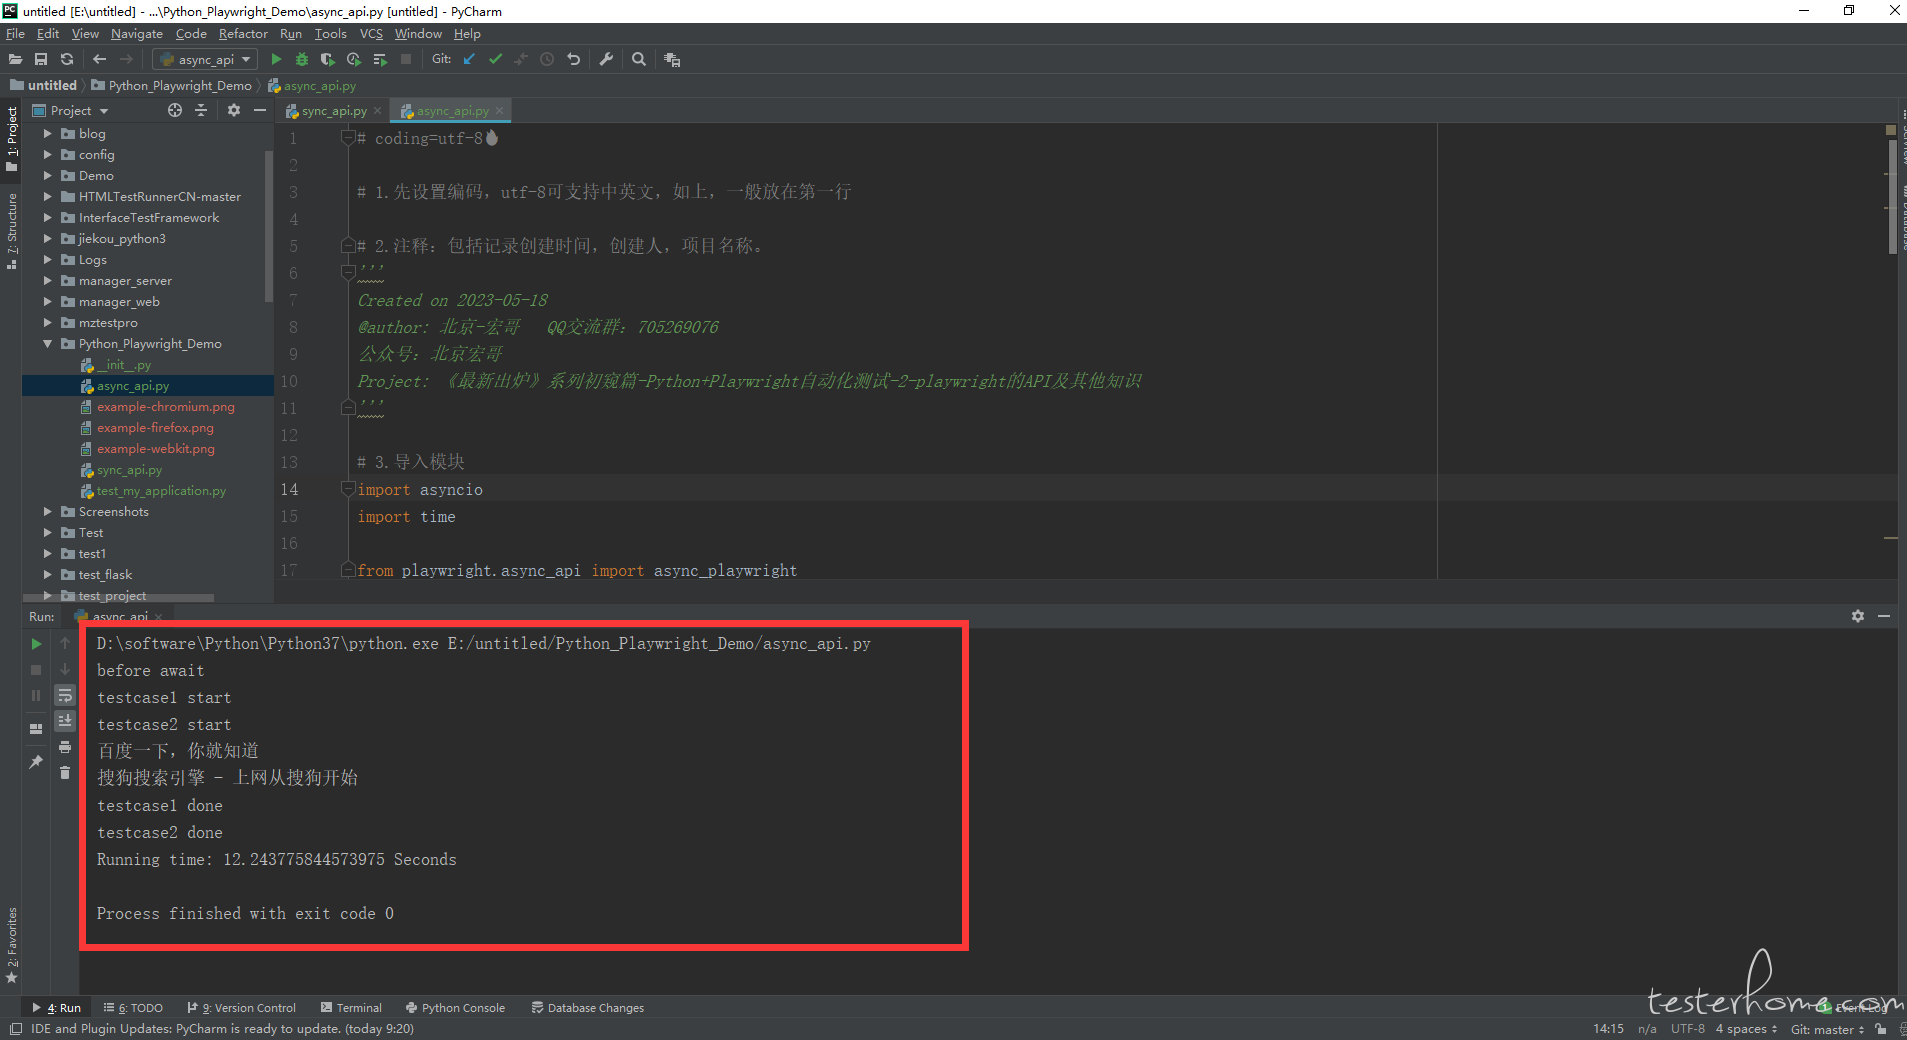This screenshot has width=1907, height=1040.
Task: Toggle the 7: Structure side tab
Action: tap(11, 231)
